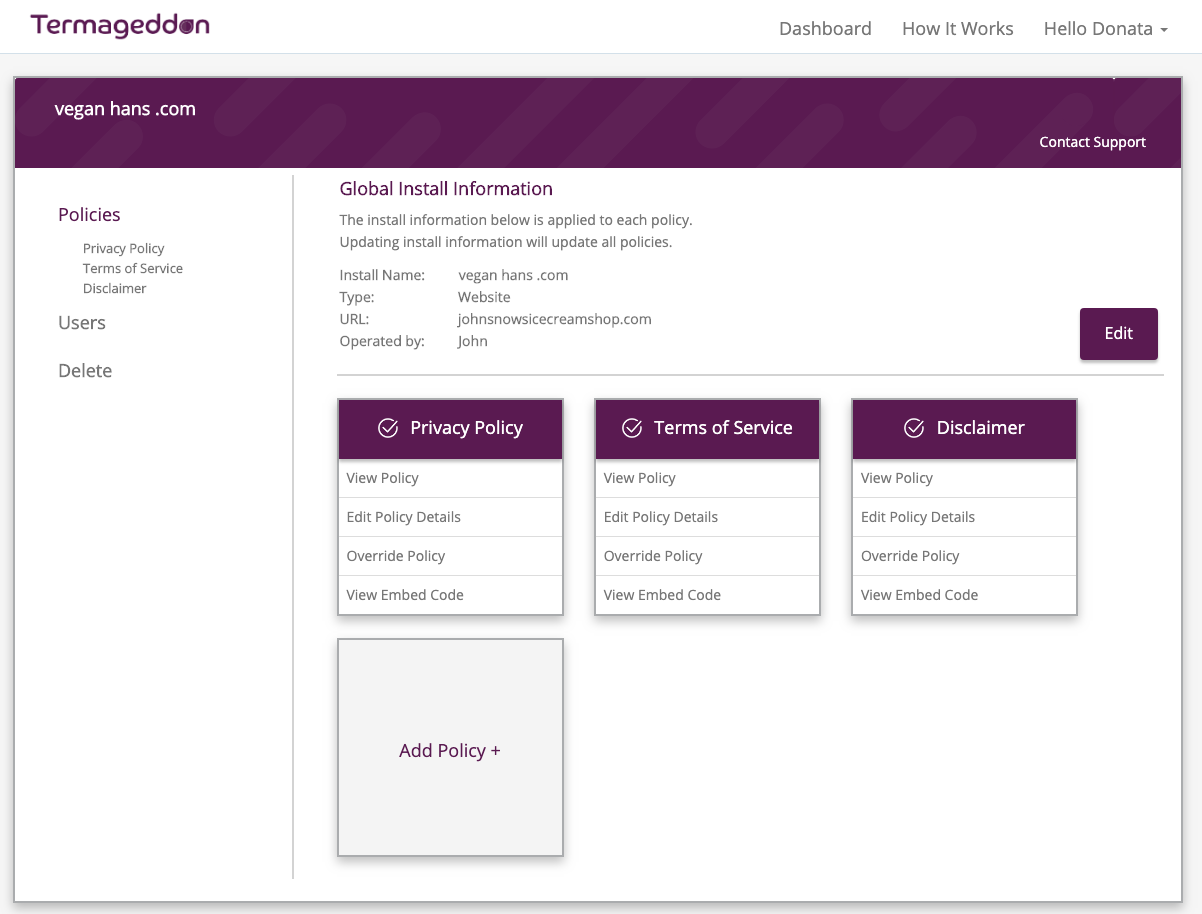Click the Disclaimer checkmark icon
This screenshot has height=914, width=1202.
tap(914, 428)
